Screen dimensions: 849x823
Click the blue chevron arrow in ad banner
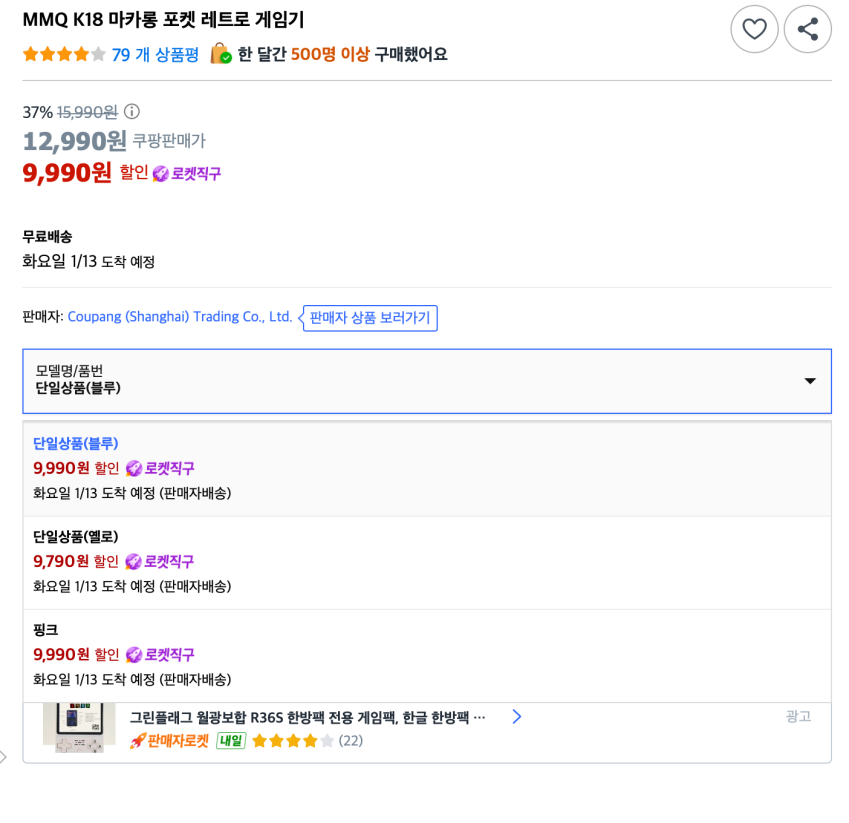pyautogui.click(x=517, y=716)
